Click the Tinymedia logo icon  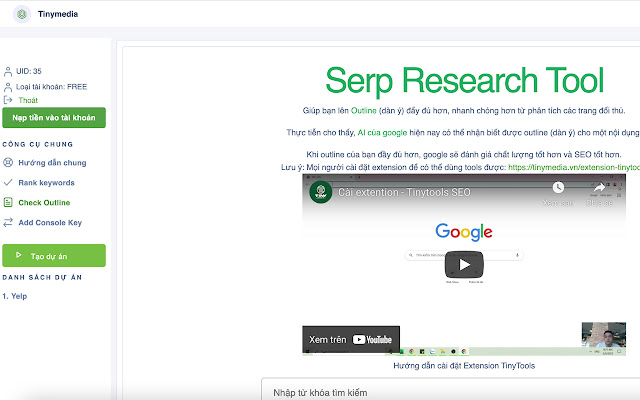tap(22, 14)
